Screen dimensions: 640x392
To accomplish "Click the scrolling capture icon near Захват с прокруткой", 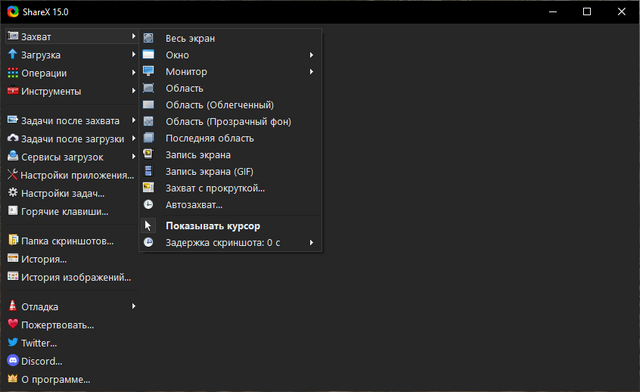I will [x=148, y=188].
